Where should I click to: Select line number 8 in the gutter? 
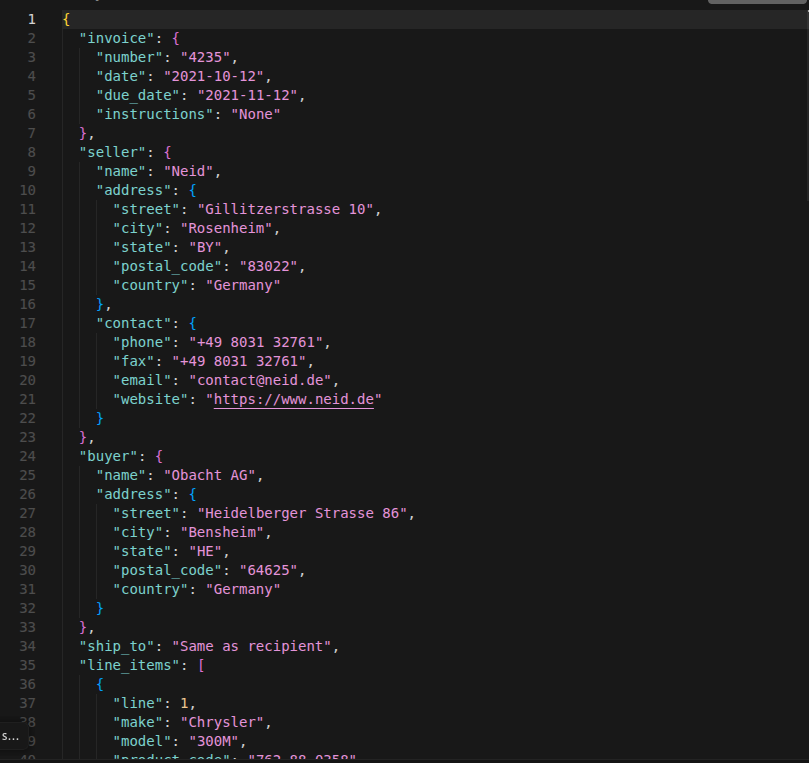click(x=31, y=152)
